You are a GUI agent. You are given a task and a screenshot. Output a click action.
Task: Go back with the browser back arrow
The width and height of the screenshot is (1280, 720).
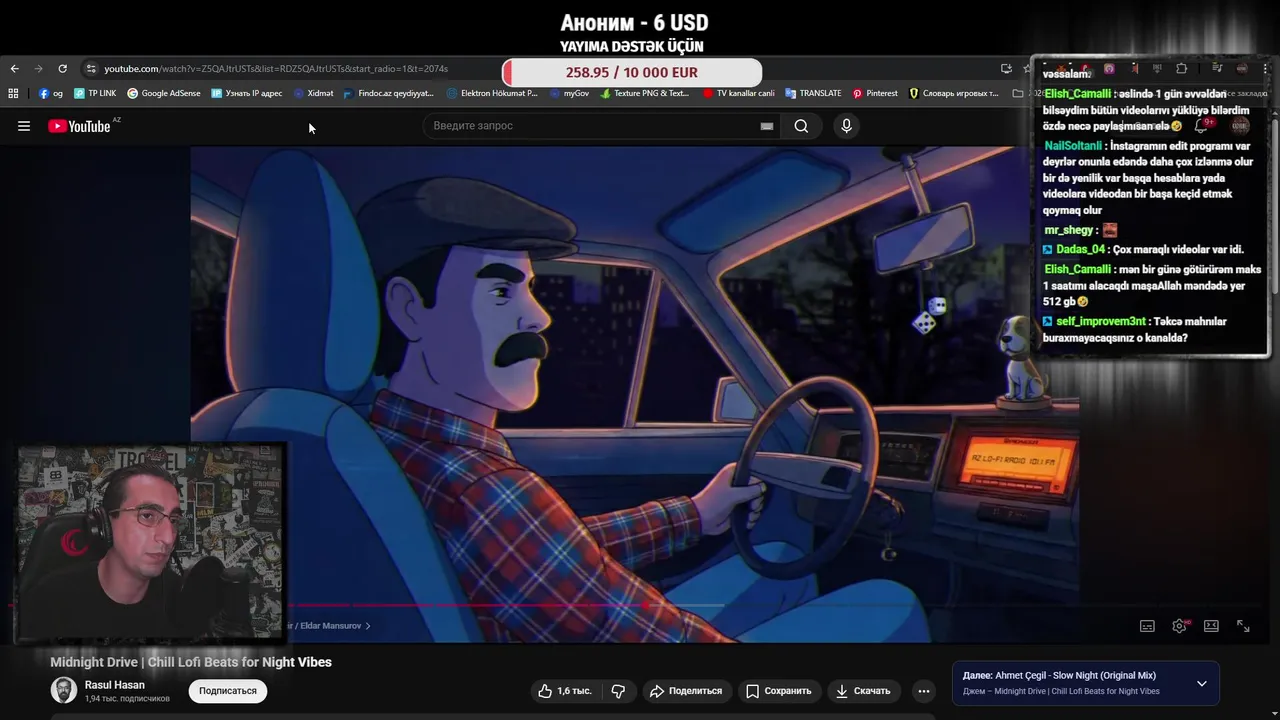point(14,69)
